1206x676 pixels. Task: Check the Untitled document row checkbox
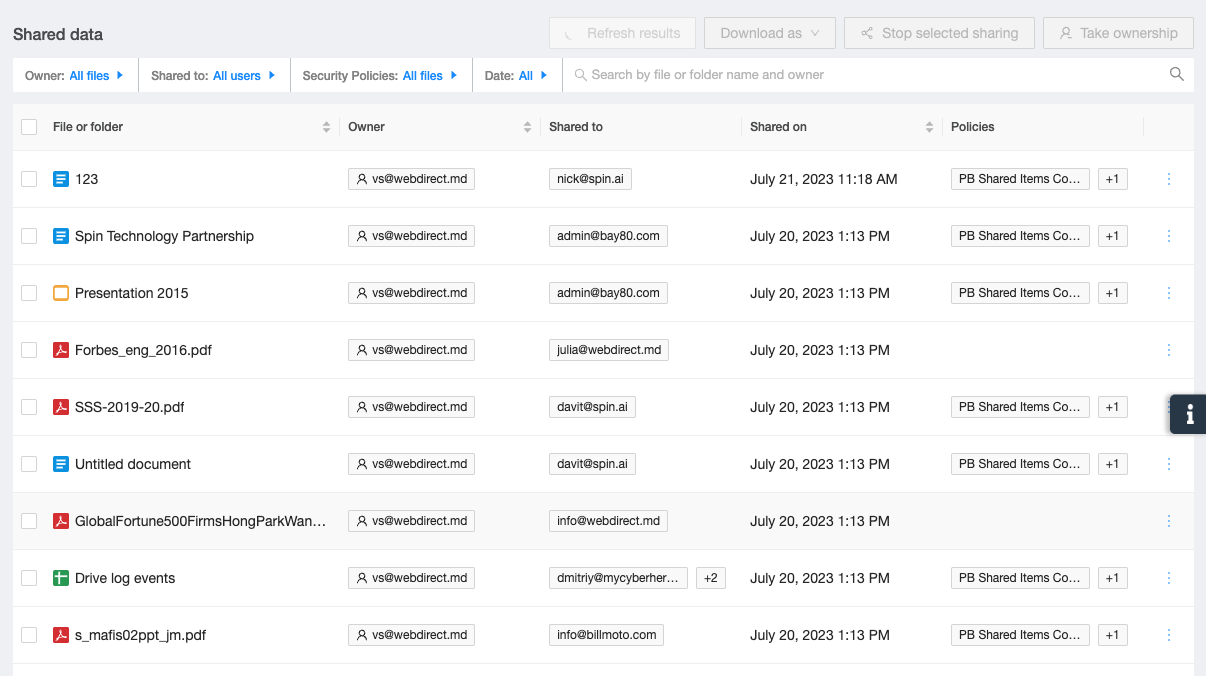pyautogui.click(x=29, y=464)
